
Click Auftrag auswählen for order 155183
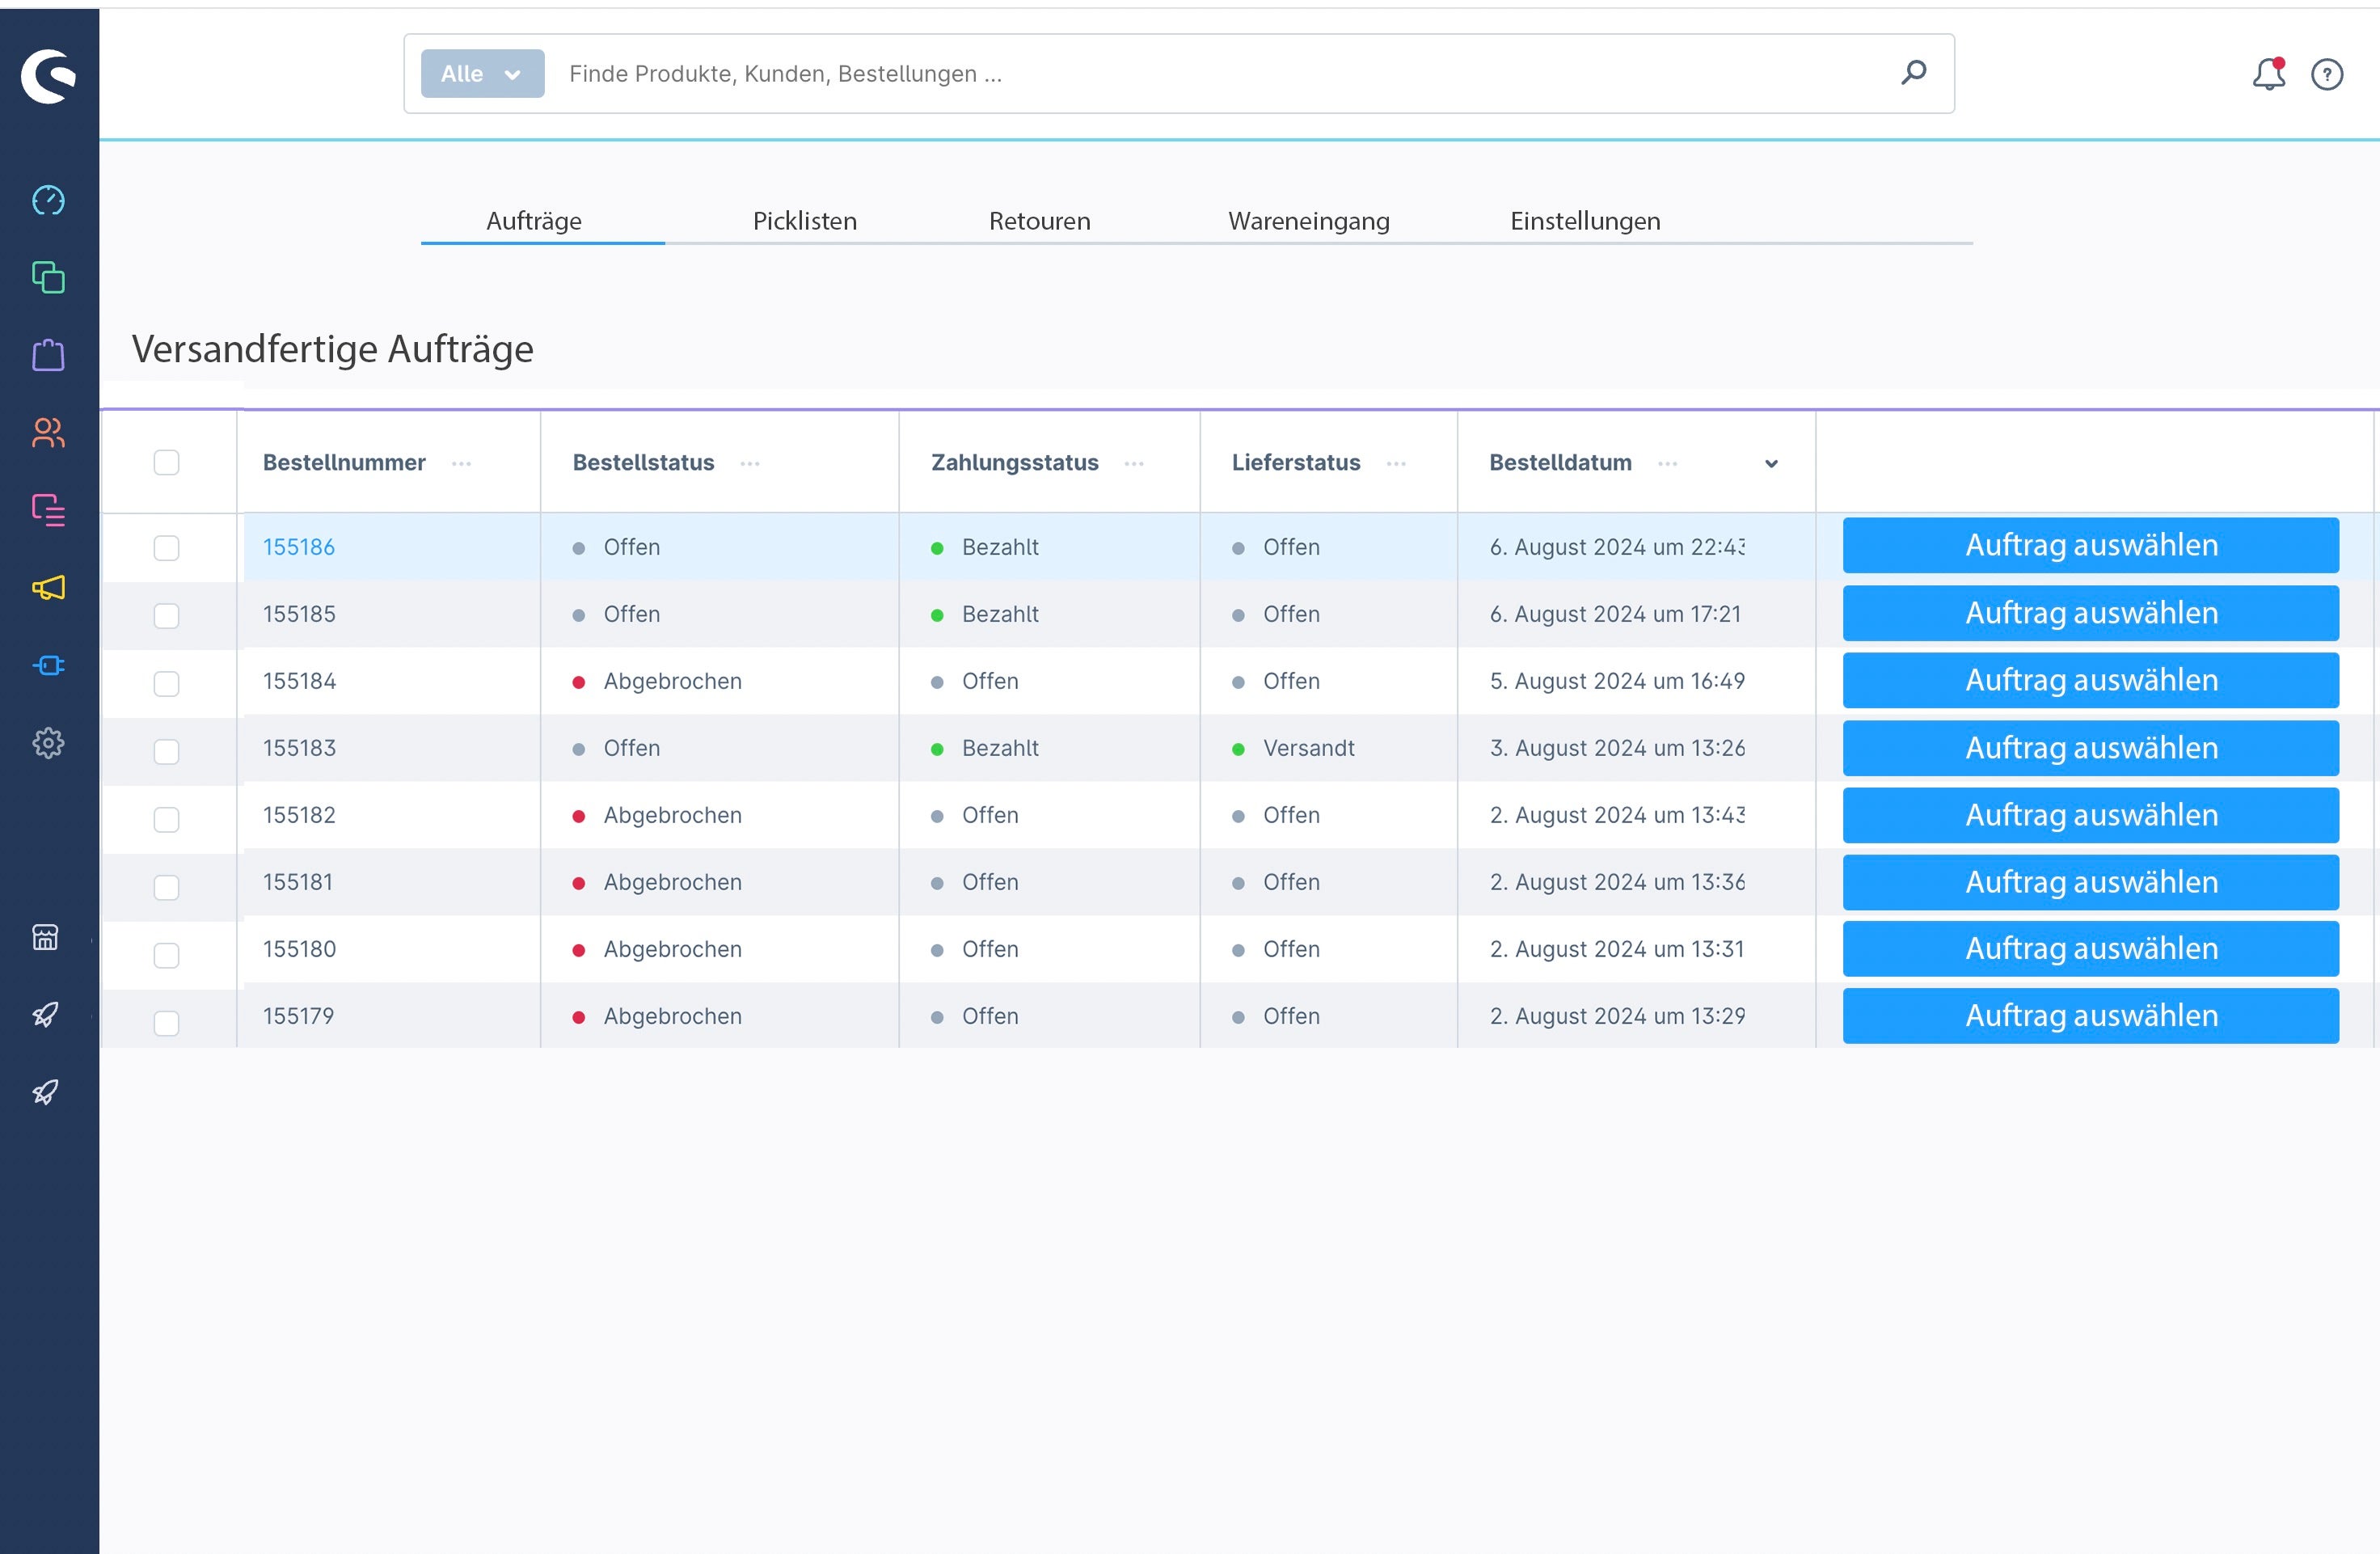coord(2091,748)
